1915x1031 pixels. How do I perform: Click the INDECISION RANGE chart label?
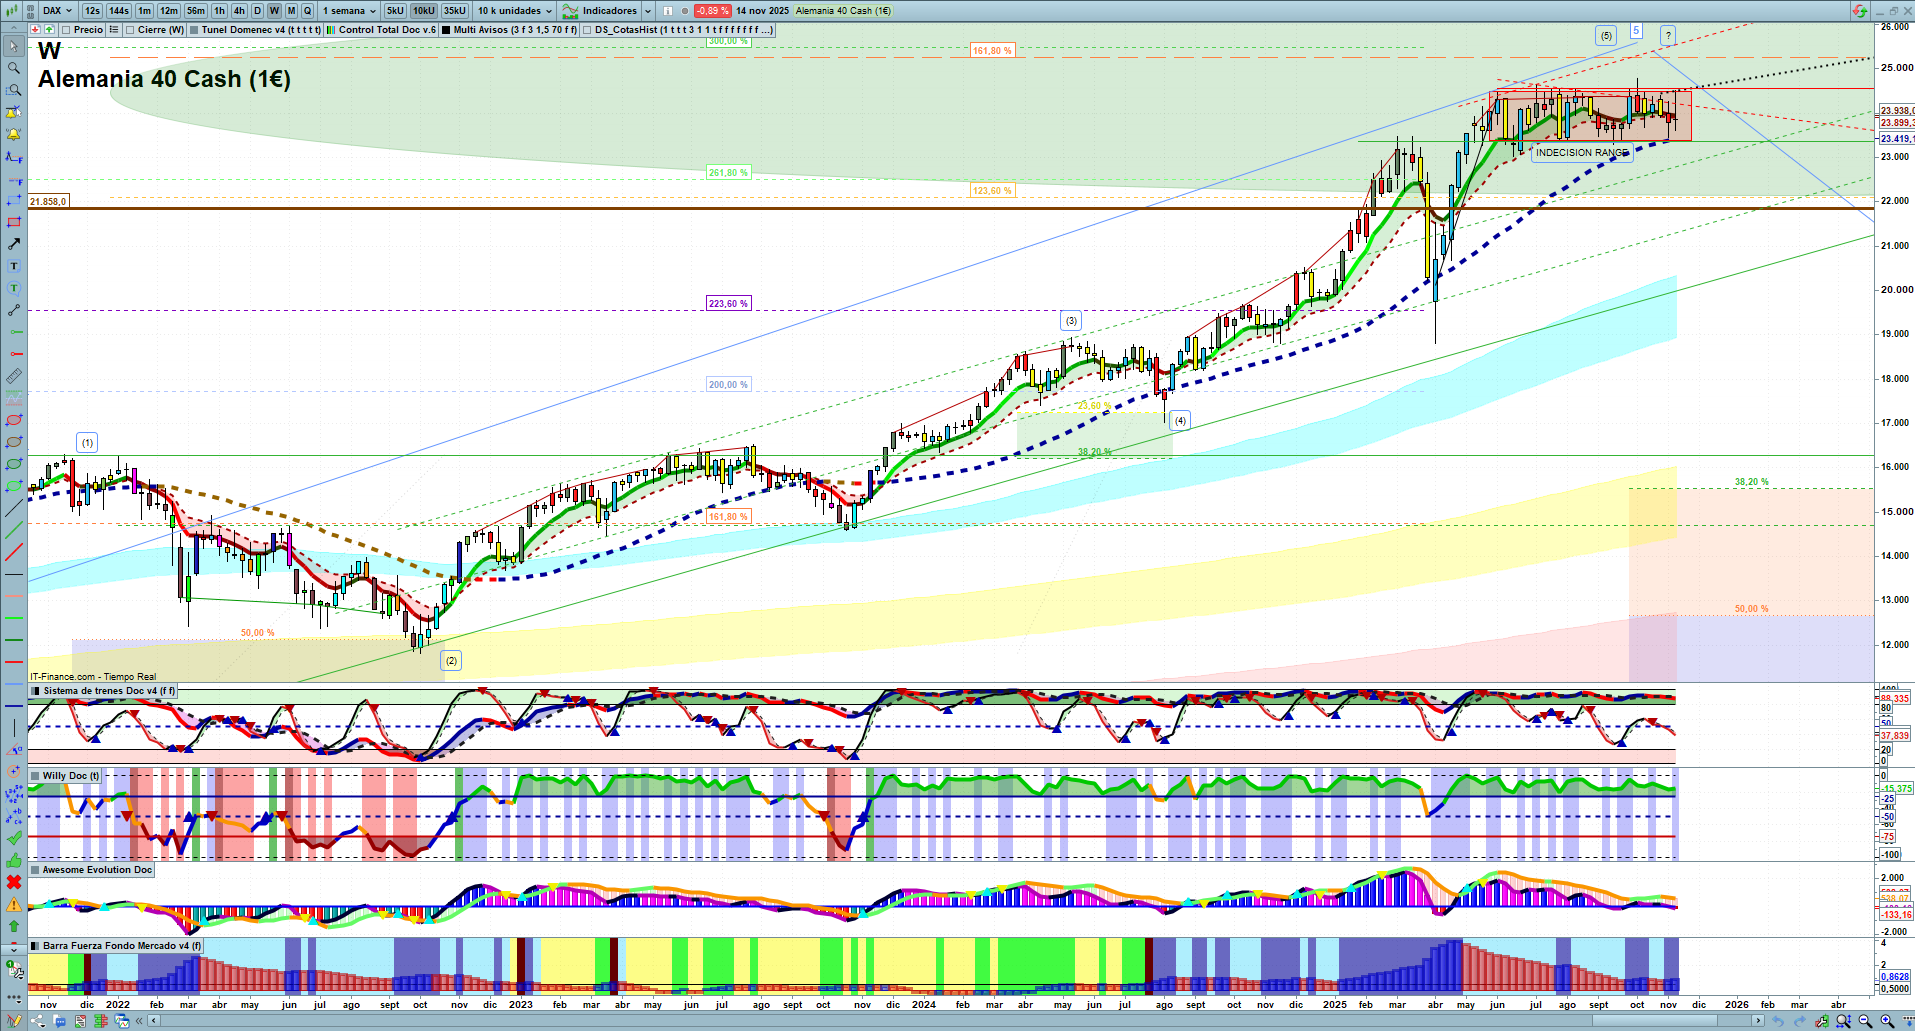tap(1582, 153)
